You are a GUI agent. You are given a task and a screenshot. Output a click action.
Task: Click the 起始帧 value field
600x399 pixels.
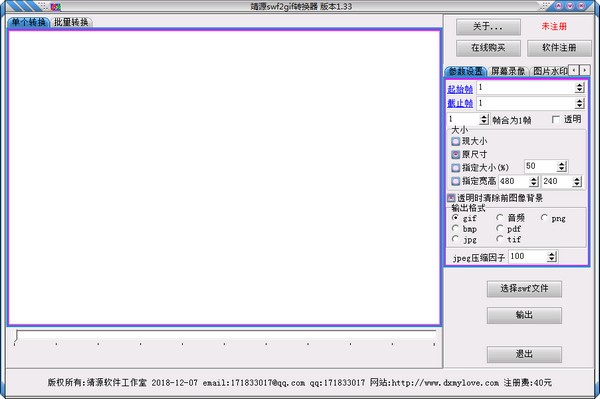point(525,88)
